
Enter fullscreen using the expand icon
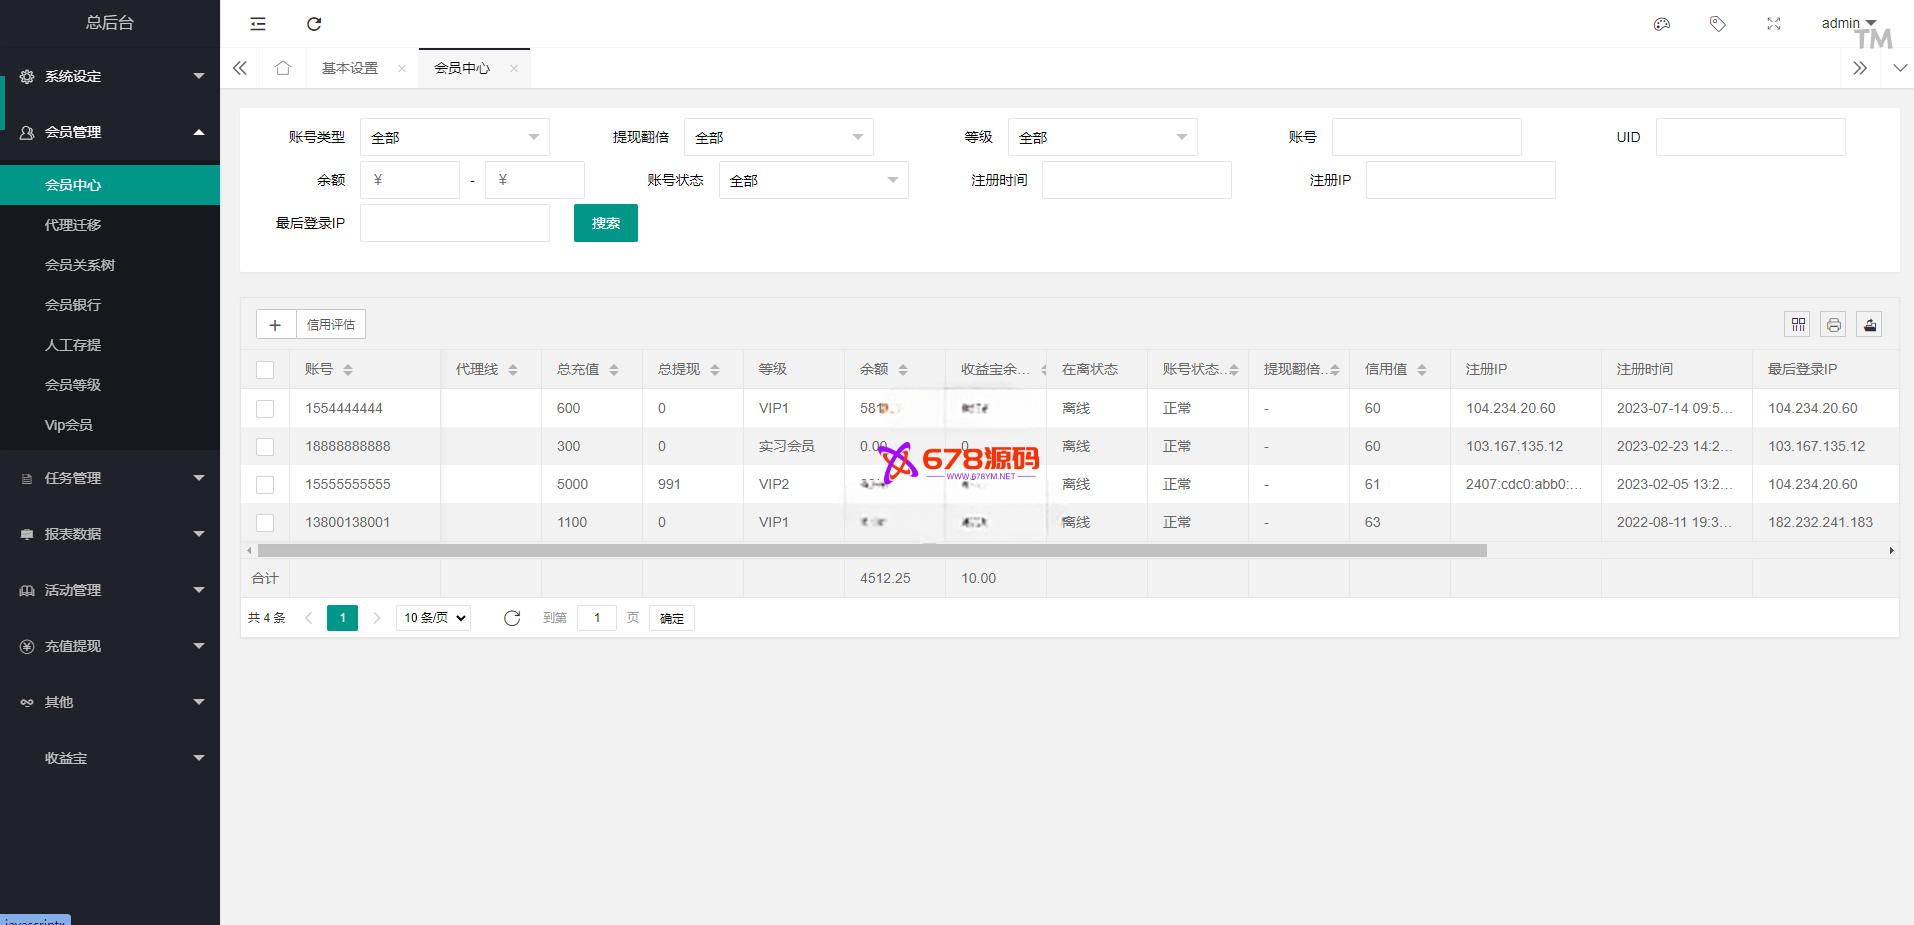tap(1773, 24)
